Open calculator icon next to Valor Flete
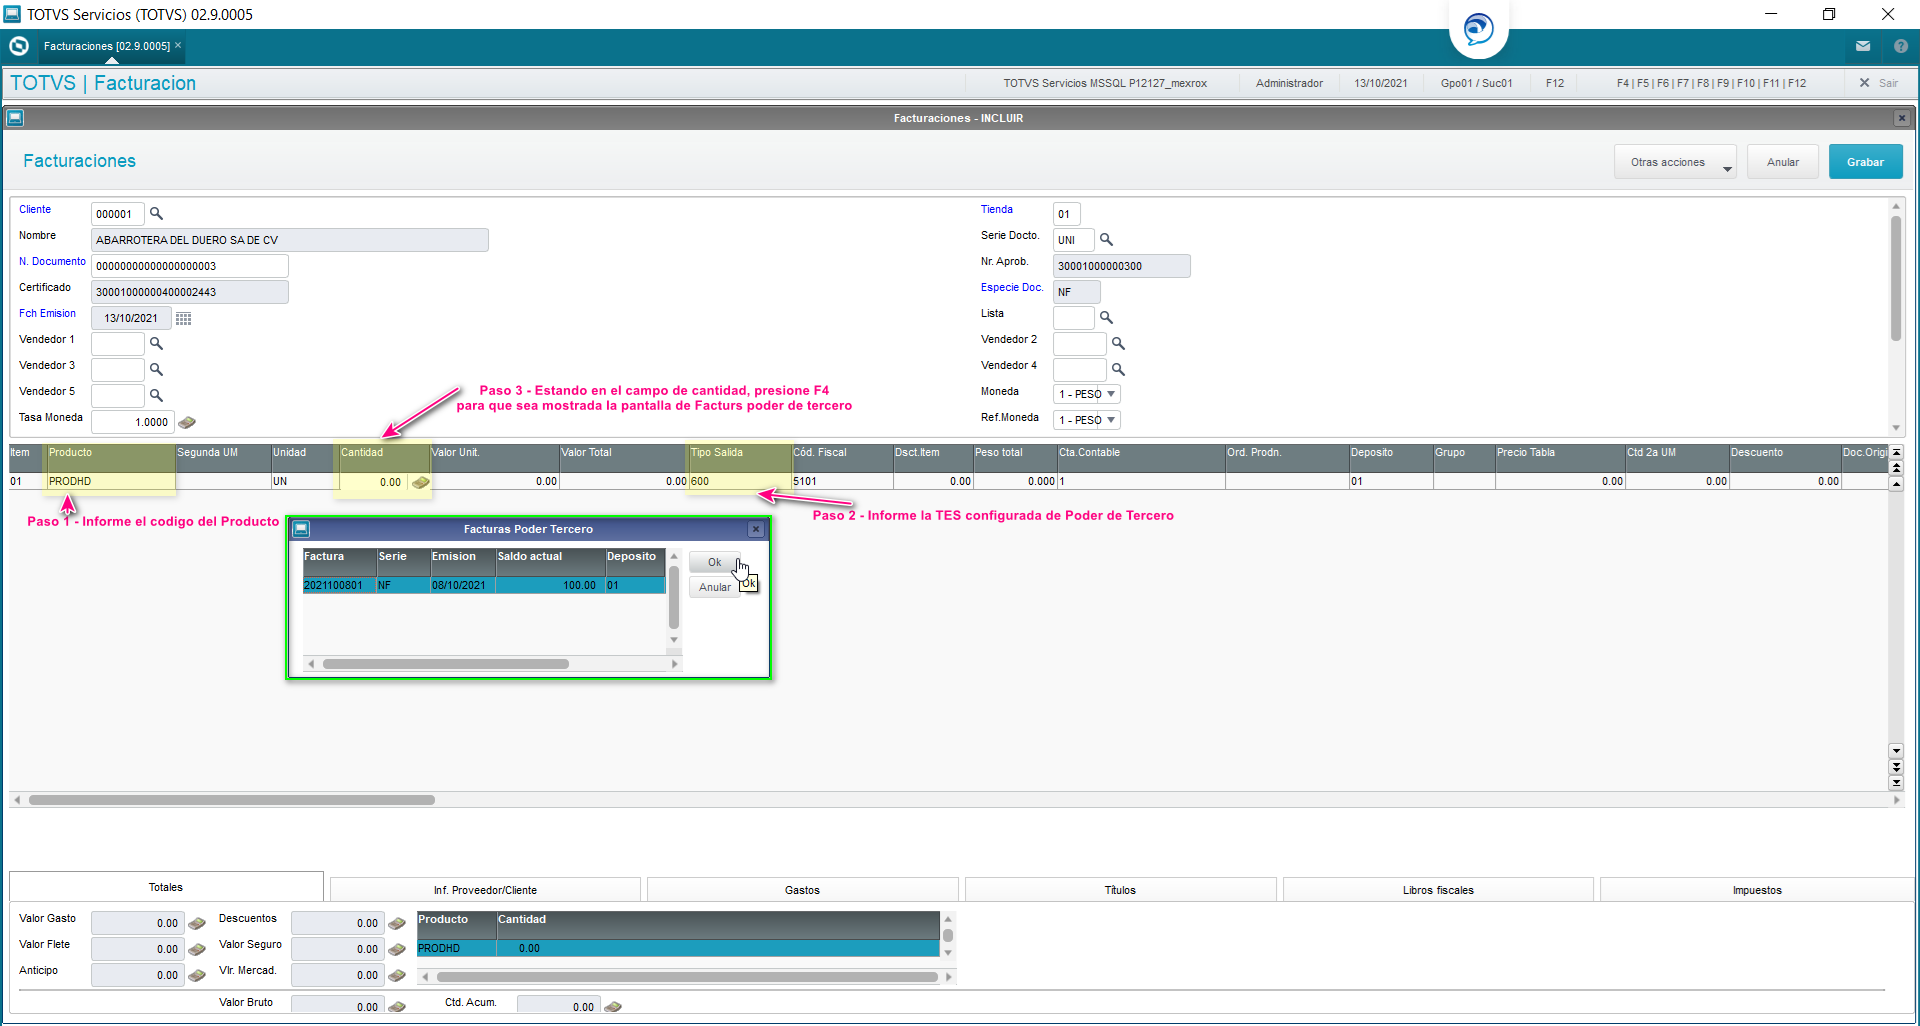 click(x=197, y=950)
